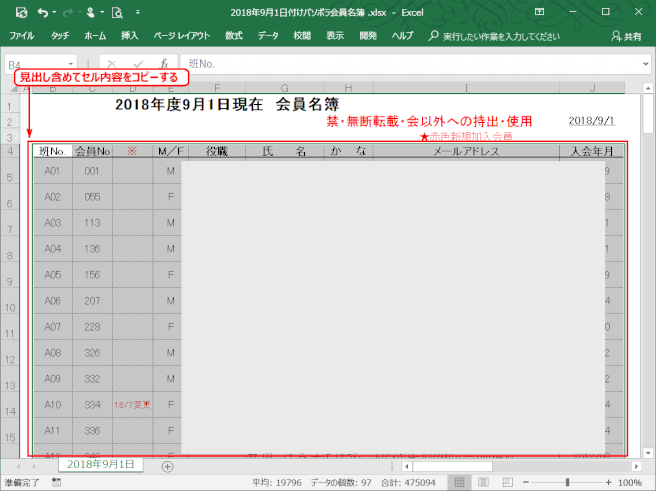The width and height of the screenshot is (656, 491).
Task: Select the 2018年9月1日 sheet tab
Action: [101, 464]
